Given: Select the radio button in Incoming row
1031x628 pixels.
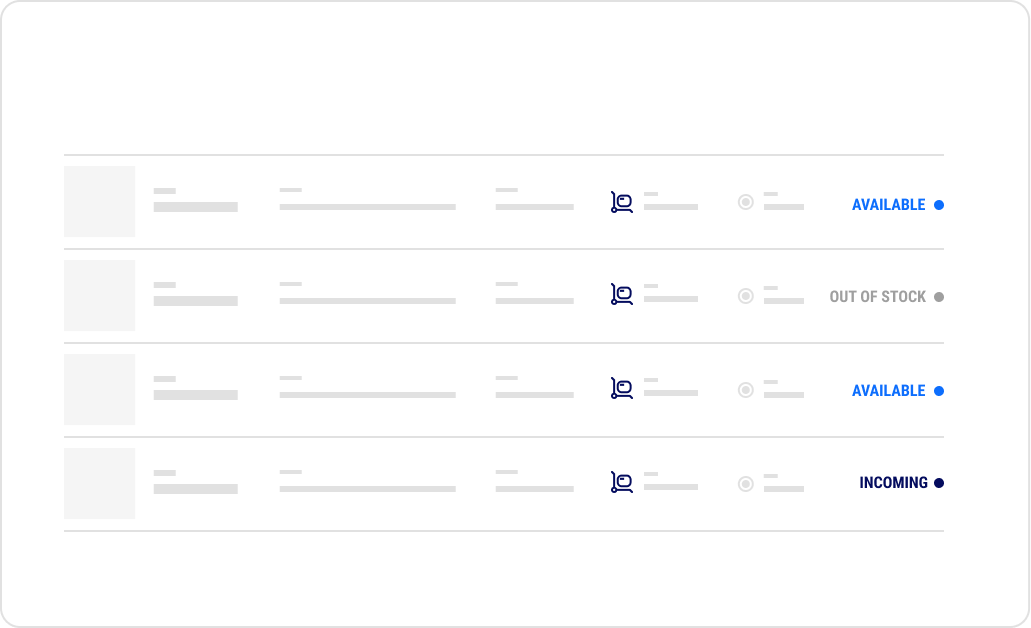Looking at the screenshot, I should [746, 484].
